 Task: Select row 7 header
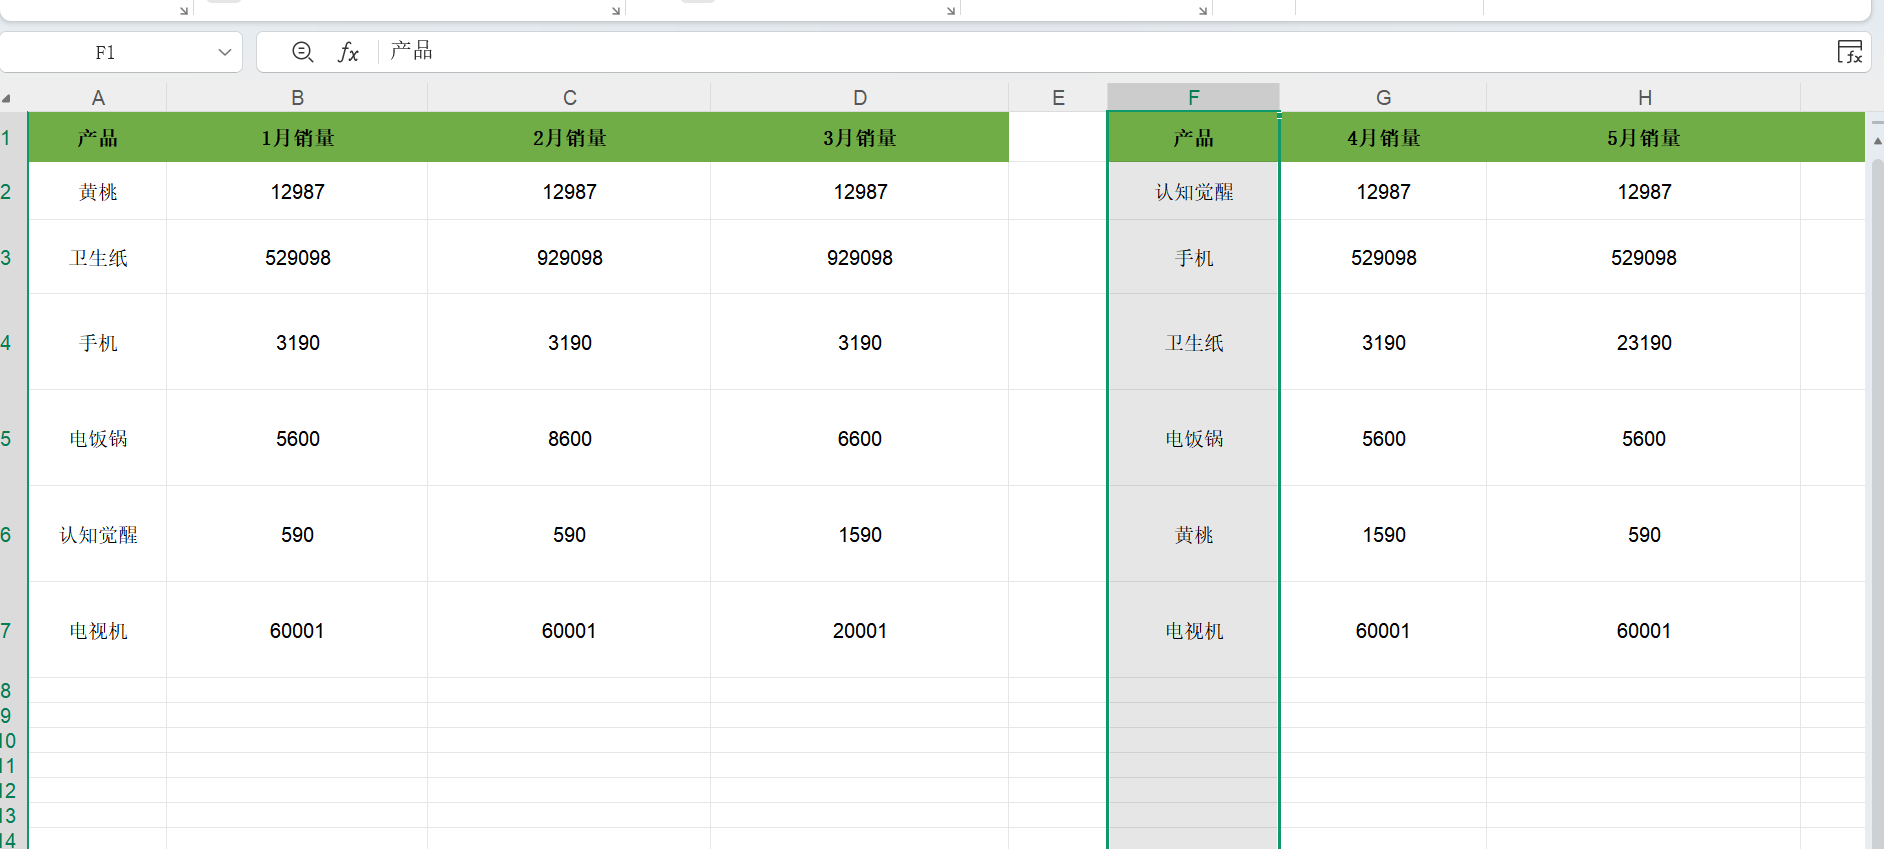(x=13, y=630)
